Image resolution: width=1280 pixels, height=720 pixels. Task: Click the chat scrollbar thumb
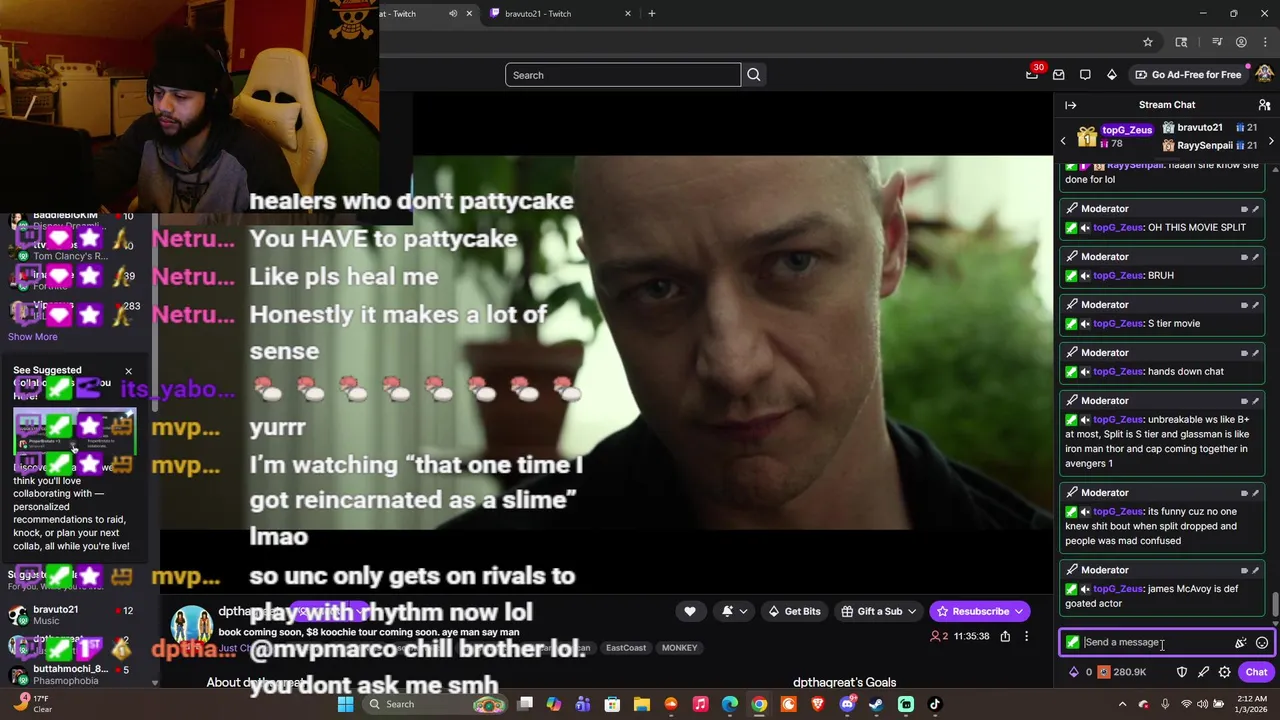pyautogui.click(x=1275, y=604)
